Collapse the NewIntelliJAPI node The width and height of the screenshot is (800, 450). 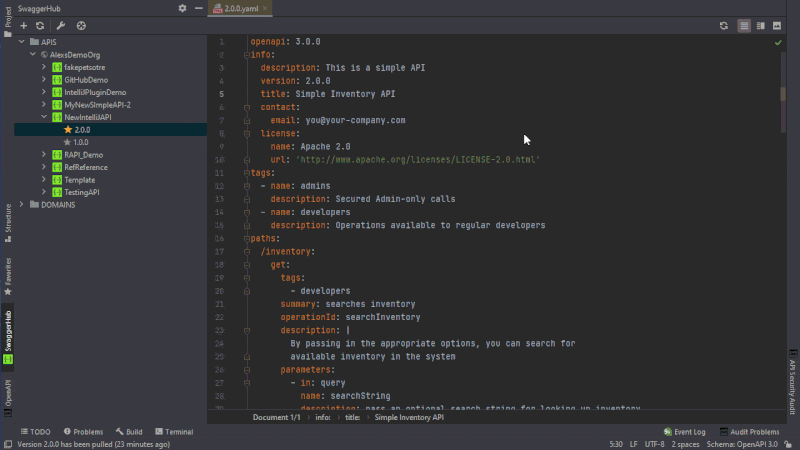(x=44, y=117)
